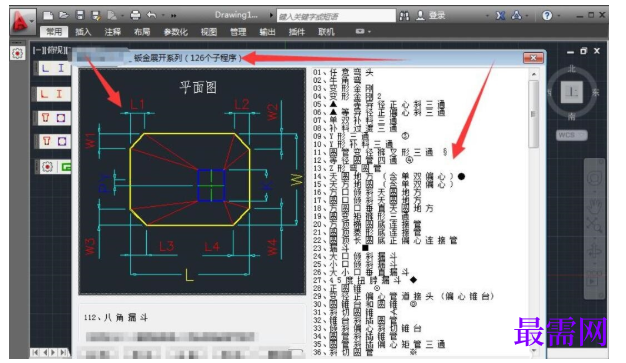Screen dimensions: 626x363
Task: Switch to the 联机 ribbon tab
Action: pyautogui.click(x=326, y=32)
